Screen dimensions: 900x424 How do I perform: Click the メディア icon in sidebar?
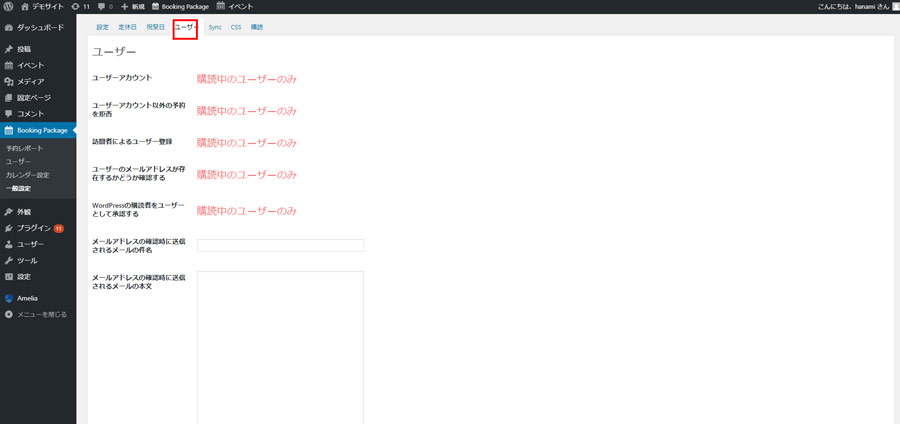(9, 81)
